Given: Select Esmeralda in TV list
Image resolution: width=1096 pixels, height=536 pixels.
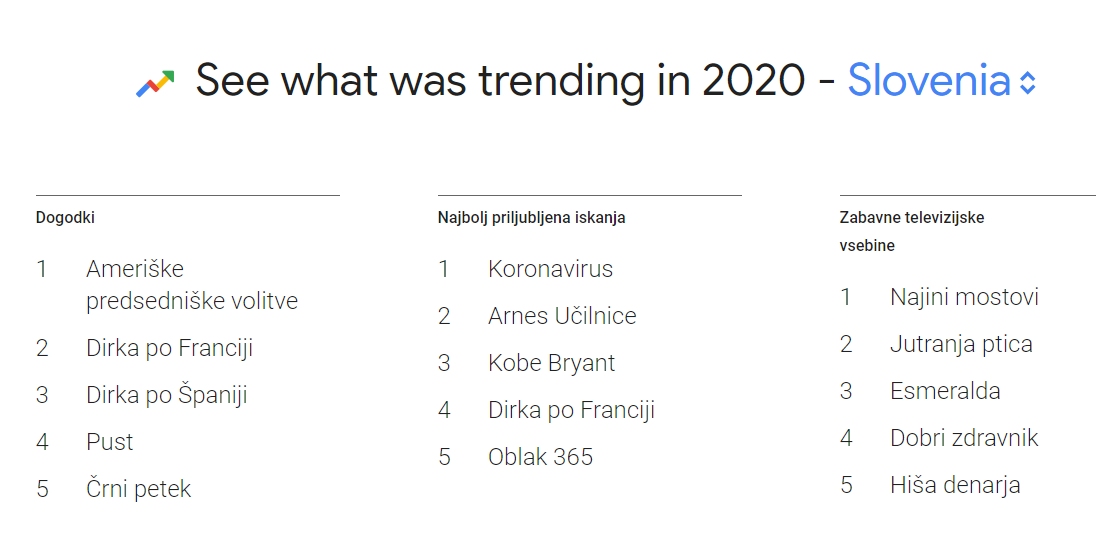Looking at the screenshot, I should pyautogui.click(x=945, y=391).
